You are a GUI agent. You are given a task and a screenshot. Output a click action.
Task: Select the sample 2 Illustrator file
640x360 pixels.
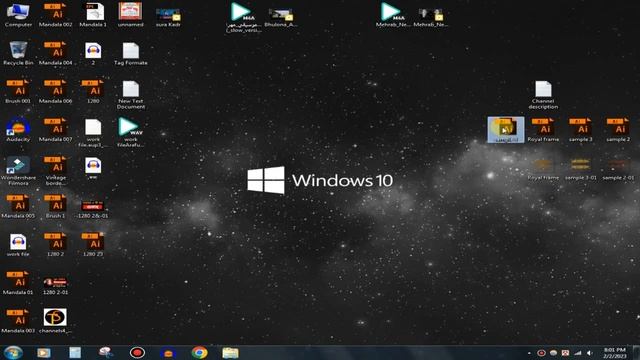(x=618, y=130)
